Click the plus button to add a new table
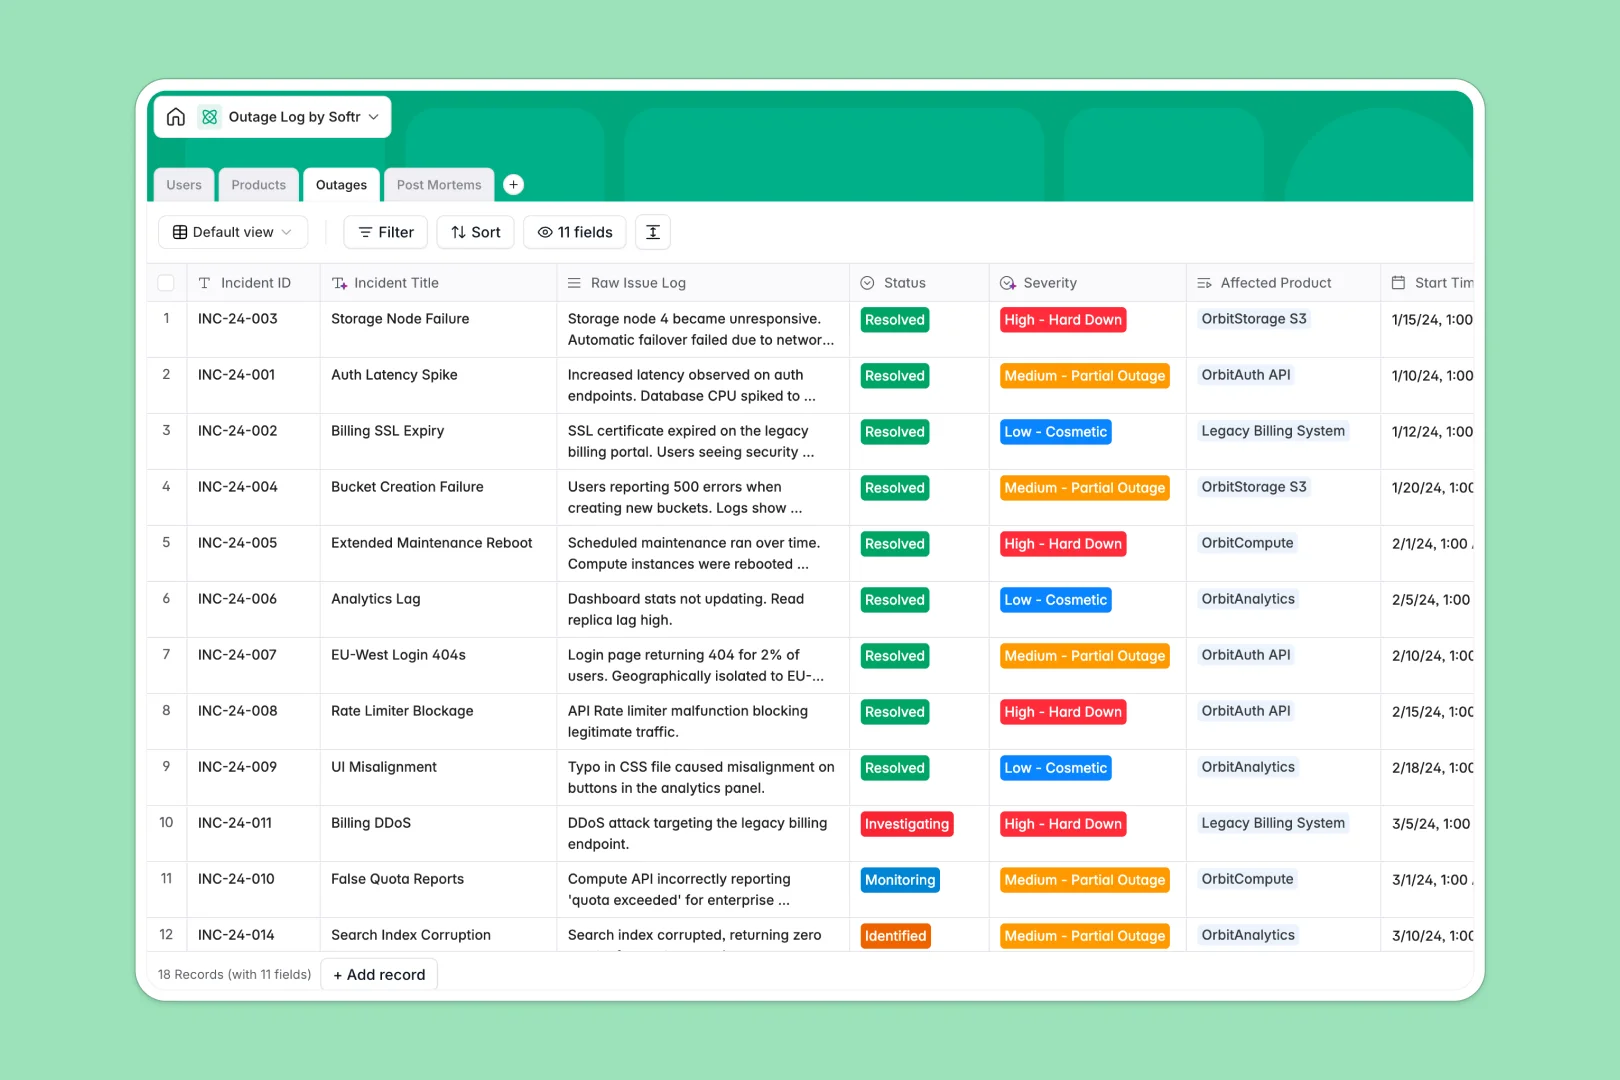 [x=514, y=184]
